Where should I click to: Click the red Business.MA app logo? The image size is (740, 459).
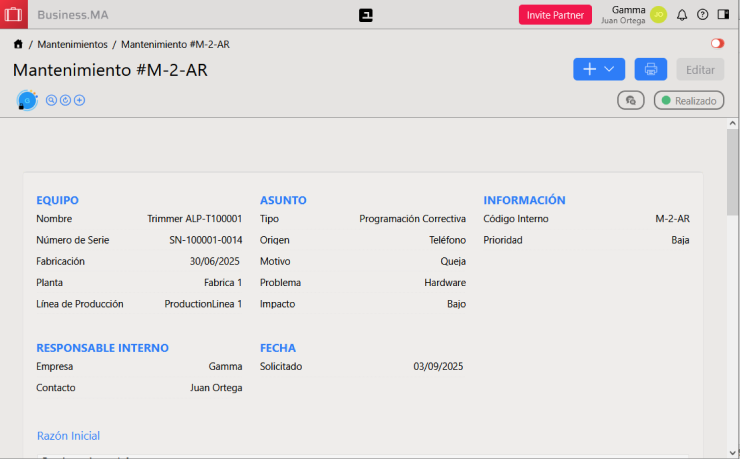click(x=13, y=14)
